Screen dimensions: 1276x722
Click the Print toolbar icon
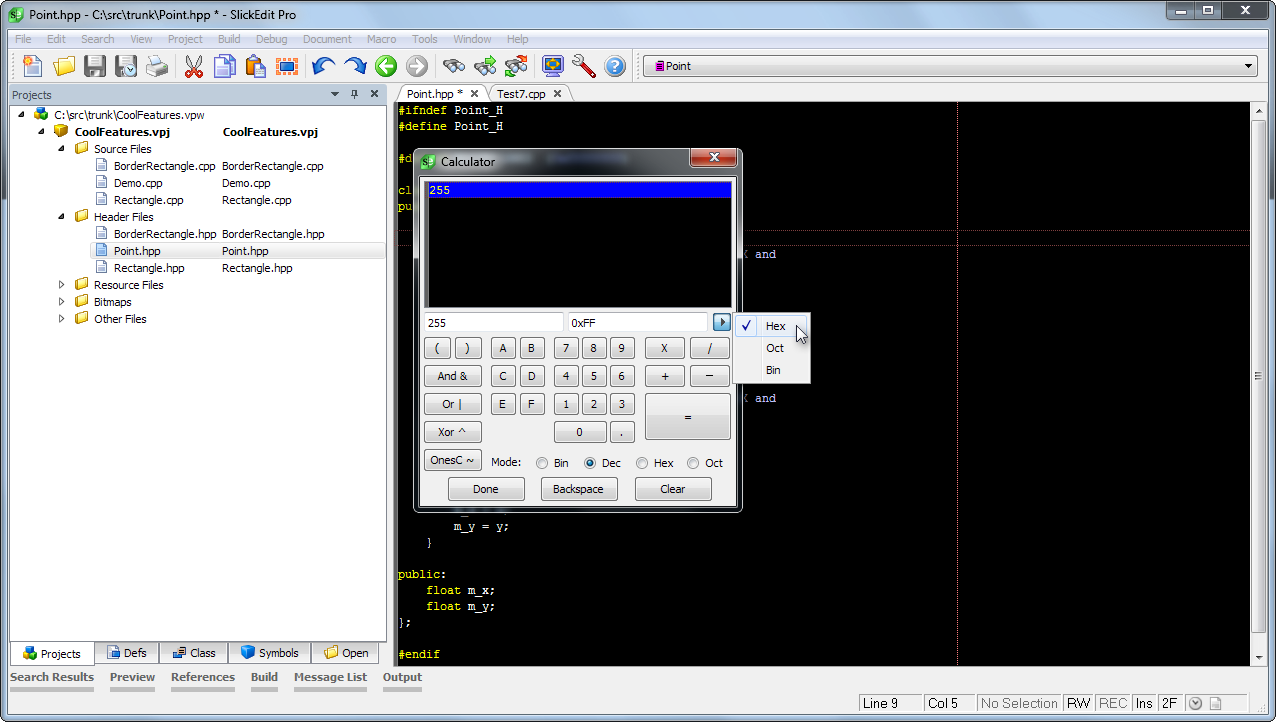[156, 66]
